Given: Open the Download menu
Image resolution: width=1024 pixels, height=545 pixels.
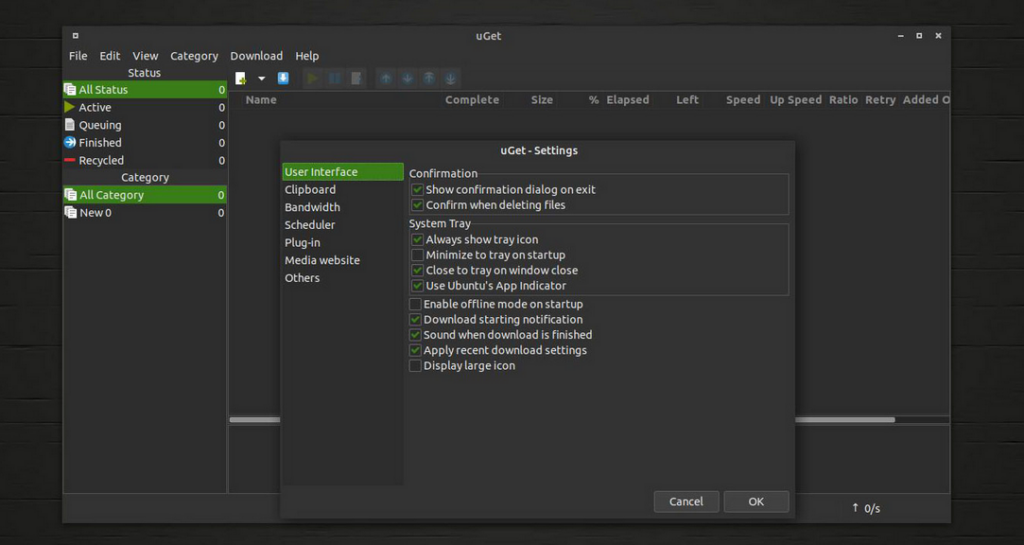Looking at the screenshot, I should (x=256, y=56).
